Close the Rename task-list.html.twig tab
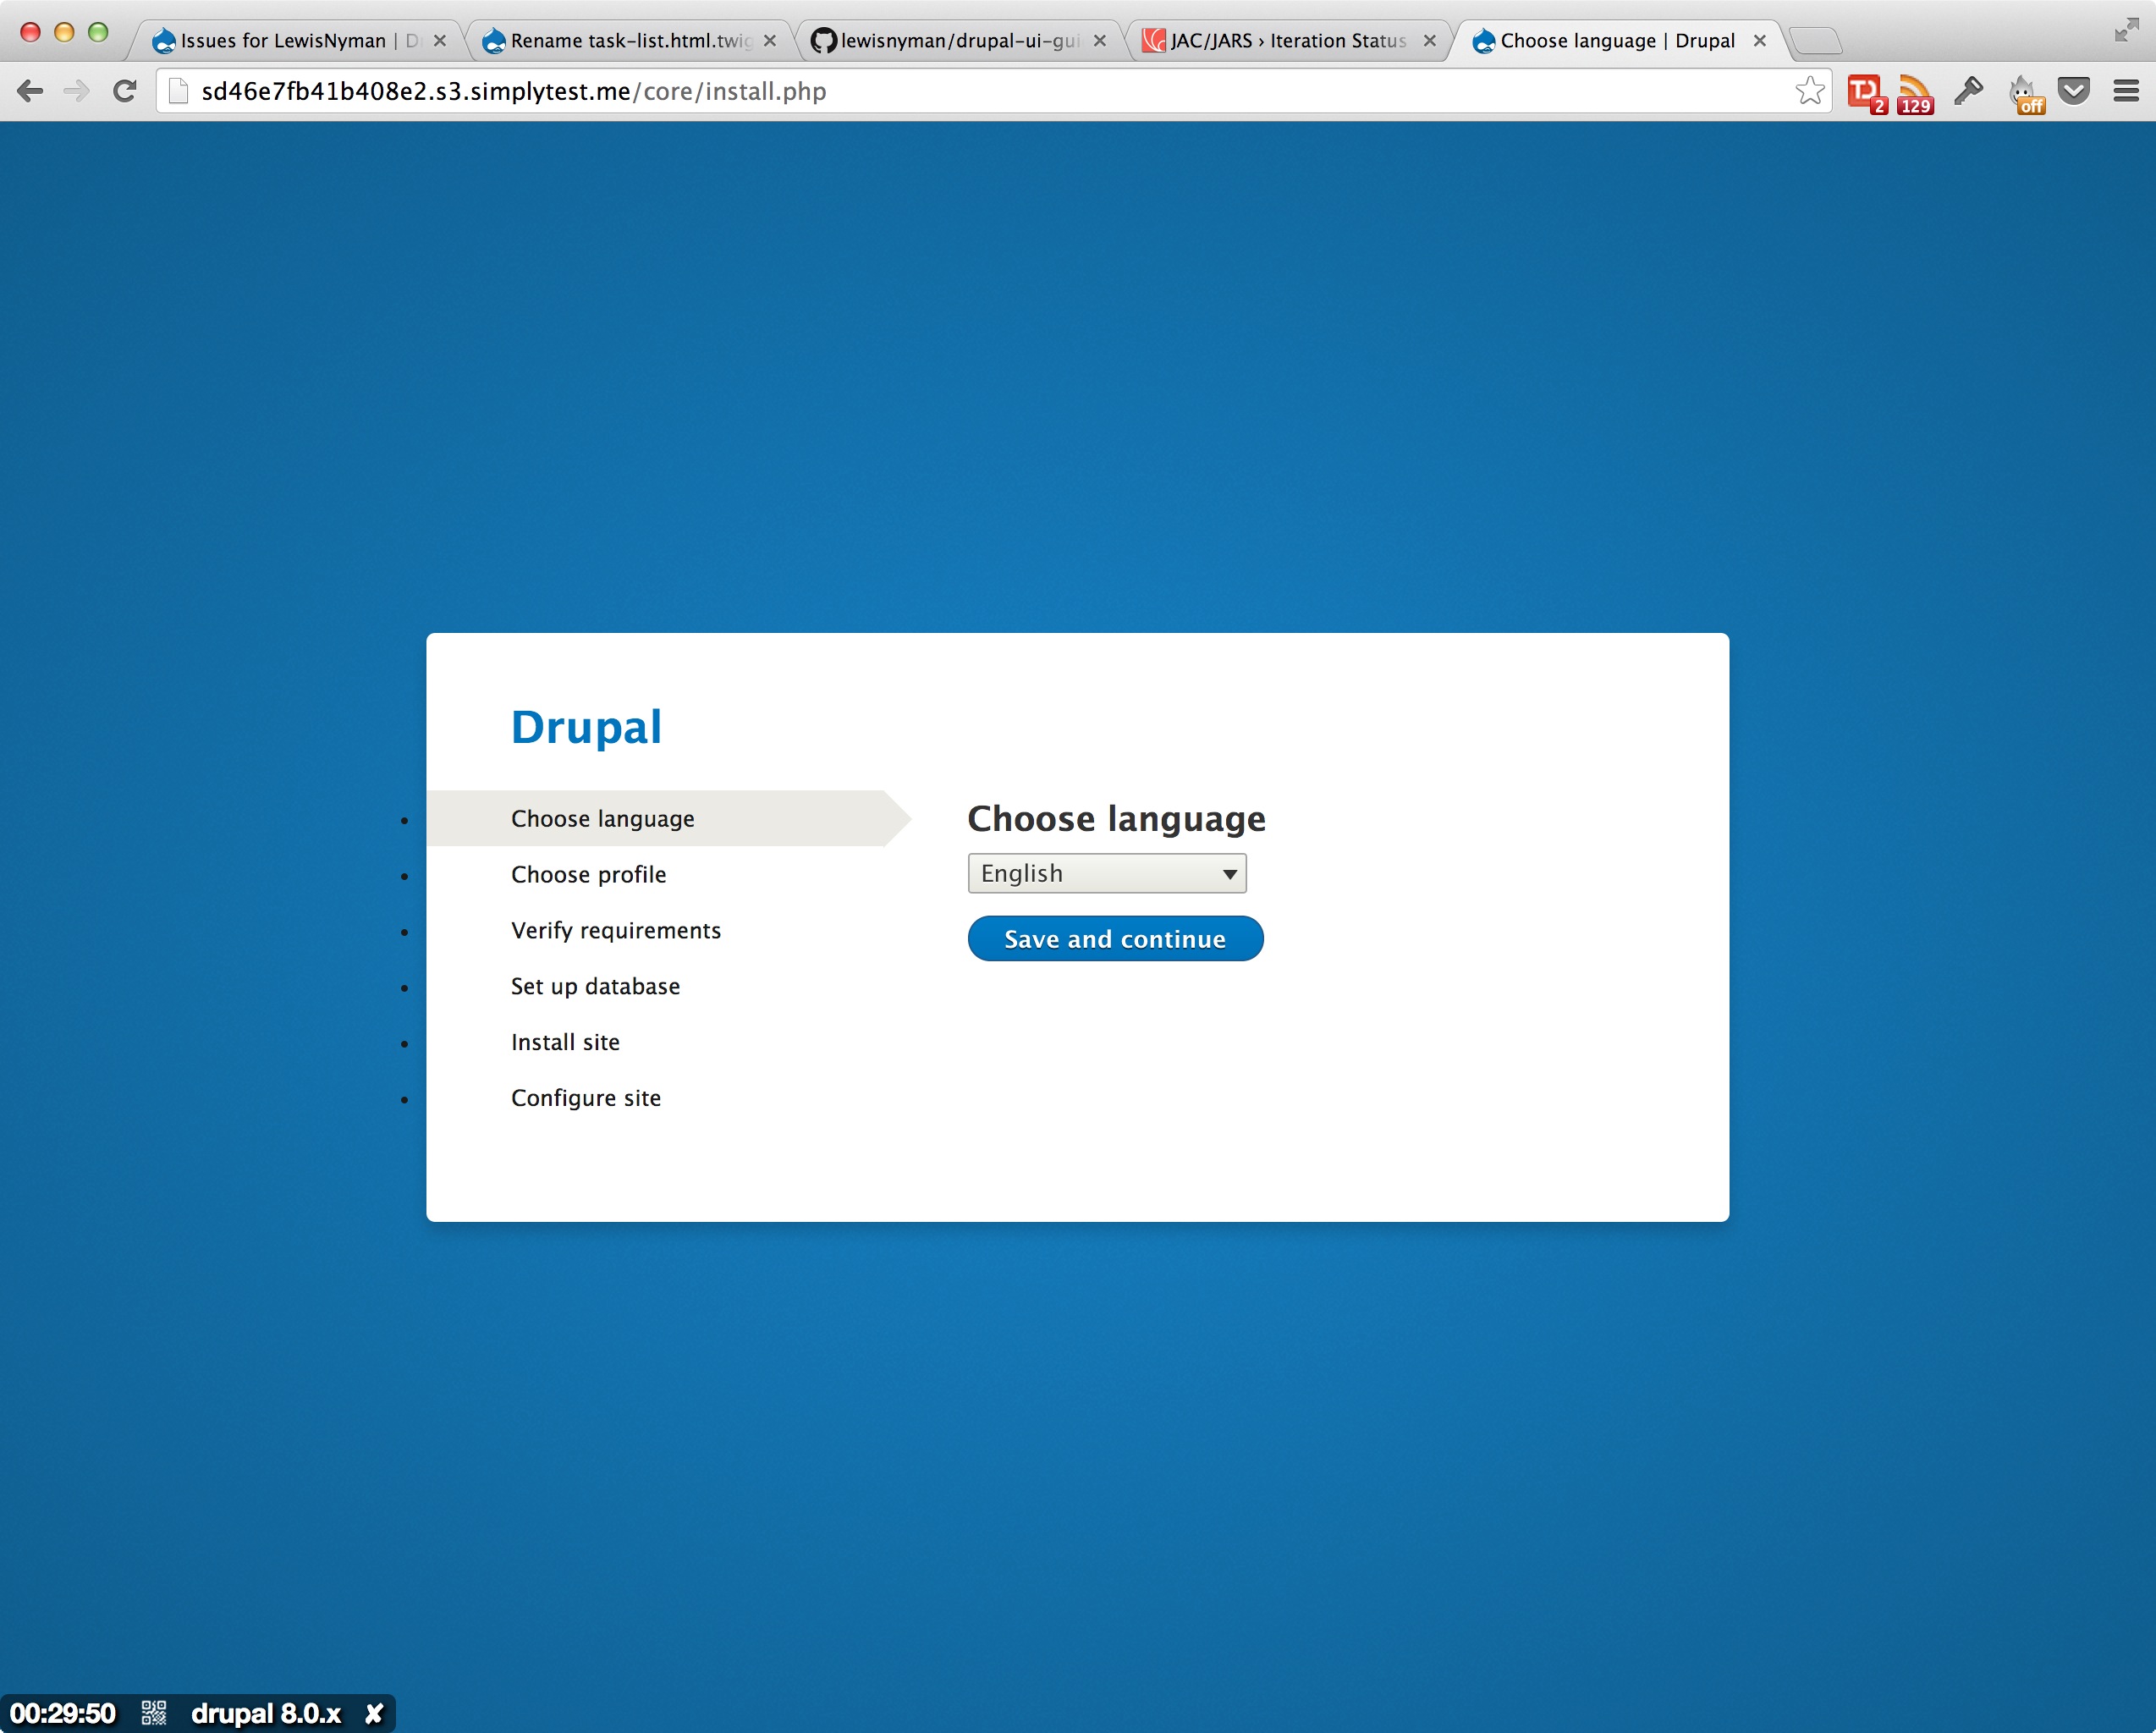Image resolution: width=2156 pixels, height=1733 pixels. (770, 41)
